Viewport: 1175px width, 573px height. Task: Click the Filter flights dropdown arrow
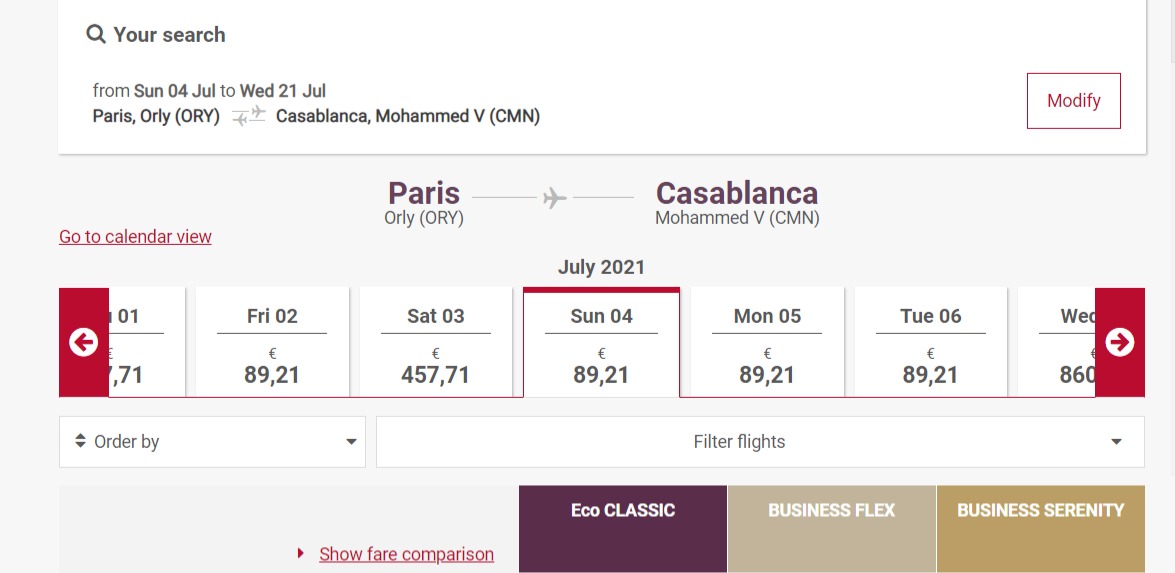point(1117,442)
